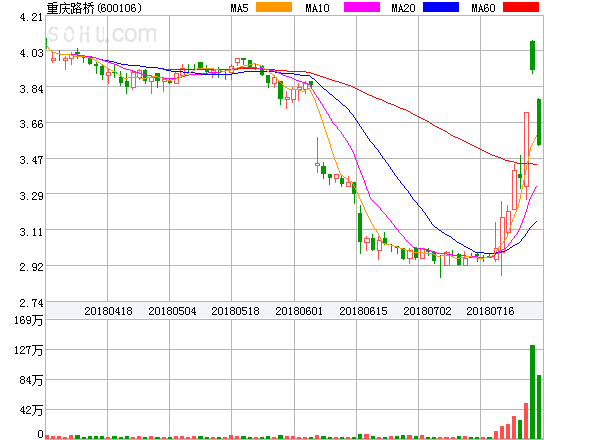Image resolution: width=600 pixels, height=440 pixels.
Task: Click the tall green candlestick near 4.03
Action: tap(532, 55)
